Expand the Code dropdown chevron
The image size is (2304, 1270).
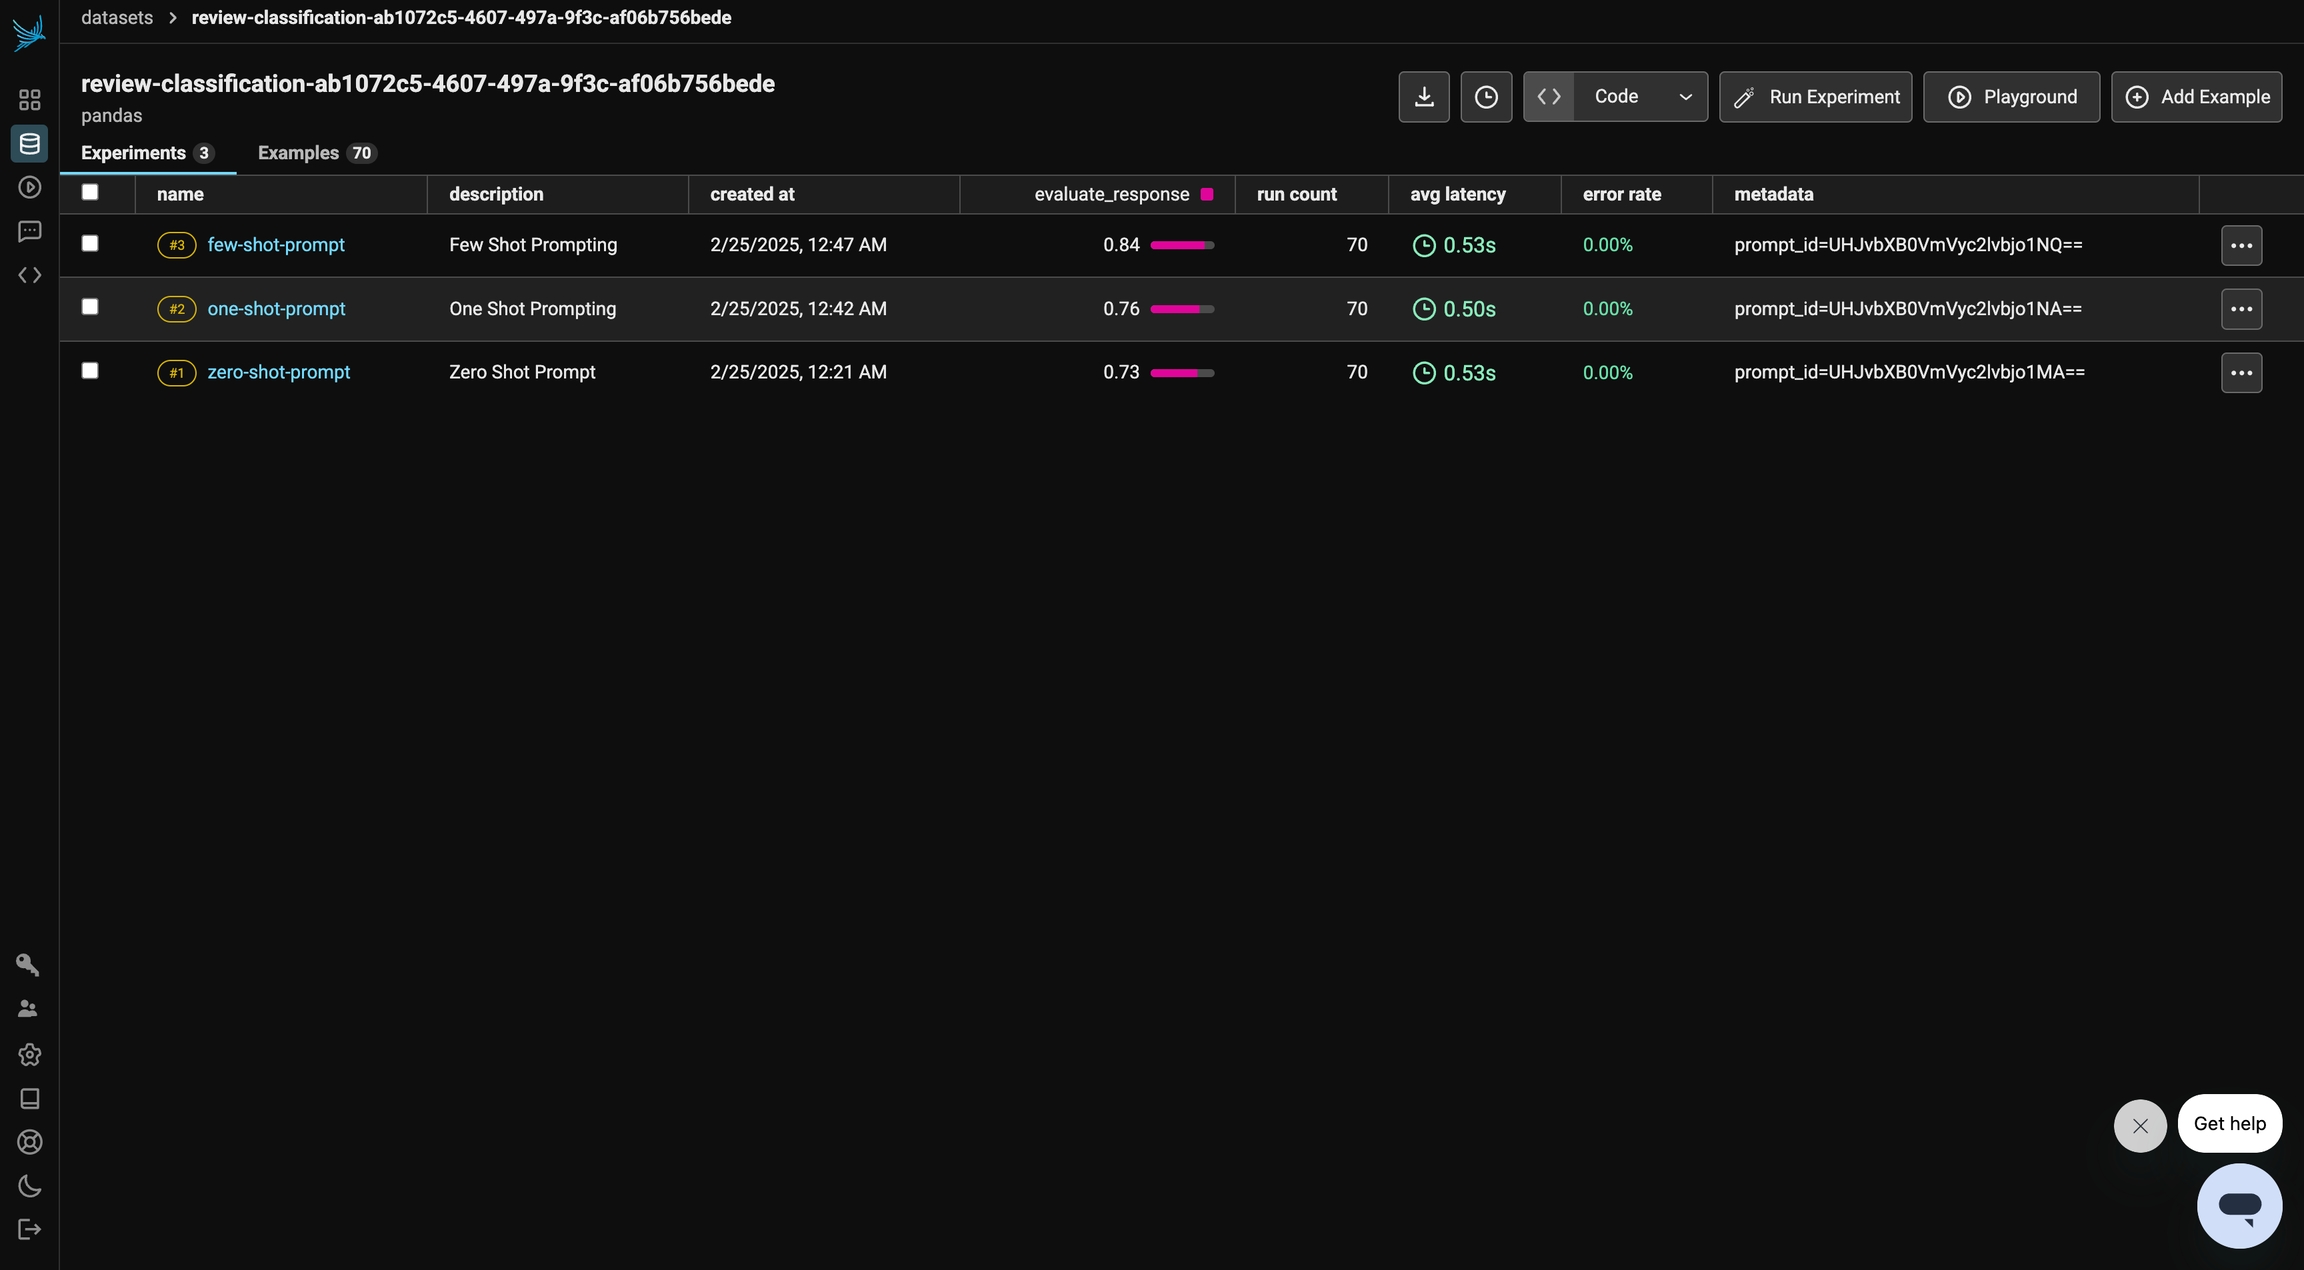pos(1685,97)
